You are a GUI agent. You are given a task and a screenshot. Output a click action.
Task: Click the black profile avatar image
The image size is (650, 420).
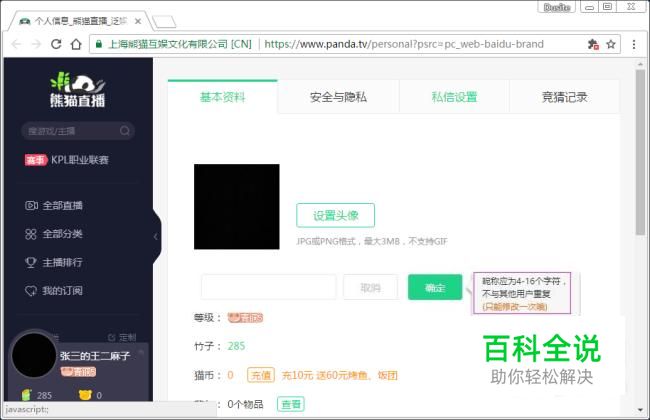click(237, 206)
